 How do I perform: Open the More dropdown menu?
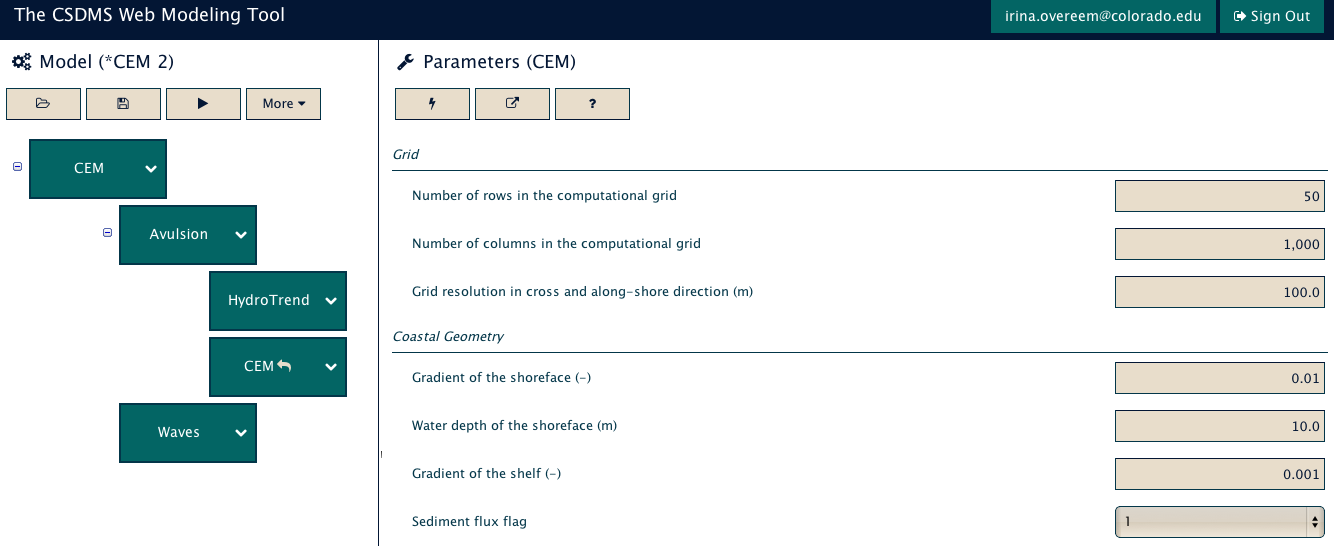(x=283, y=104)
